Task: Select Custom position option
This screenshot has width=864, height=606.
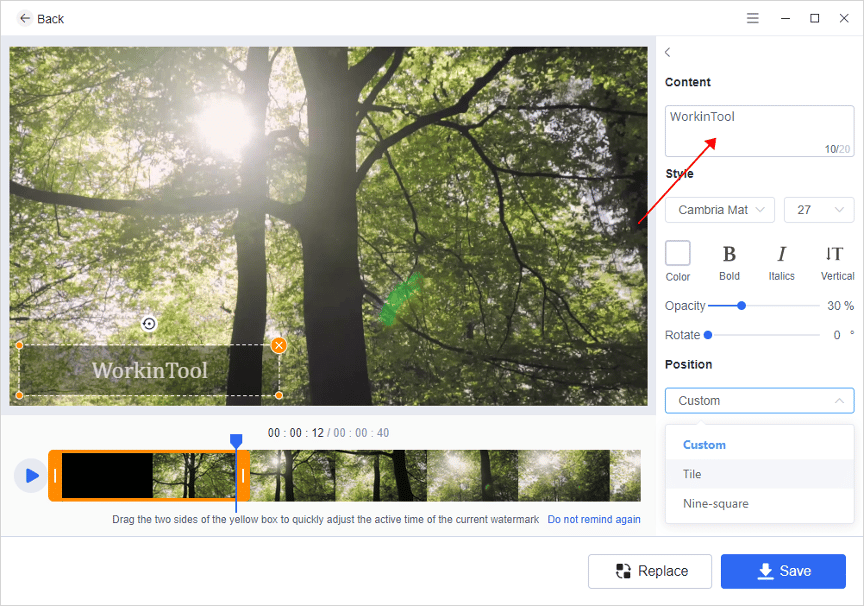Action: click(x=759, y=445)
